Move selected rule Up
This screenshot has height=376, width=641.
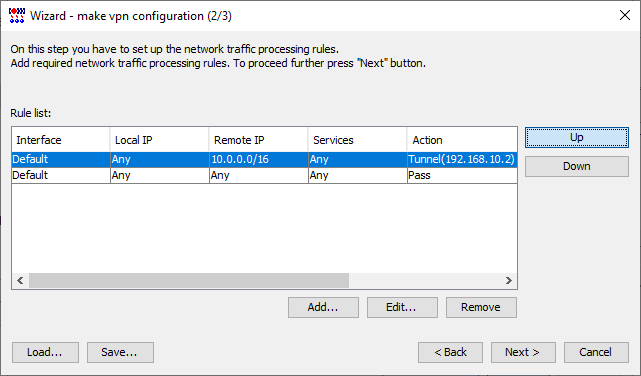tap(577, 137)
